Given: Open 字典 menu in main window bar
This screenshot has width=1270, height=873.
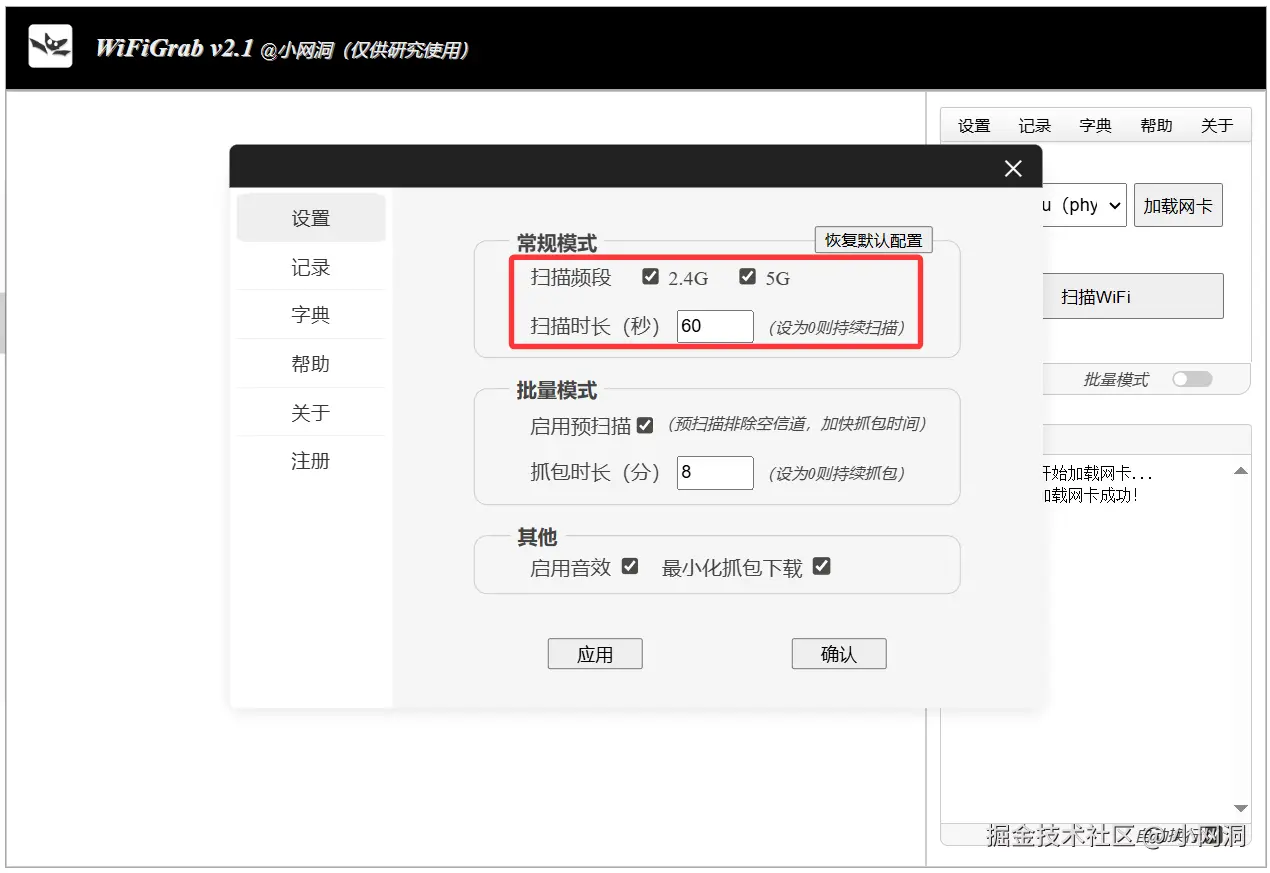Looking at the screenshot, I should tap(1096, 125).
